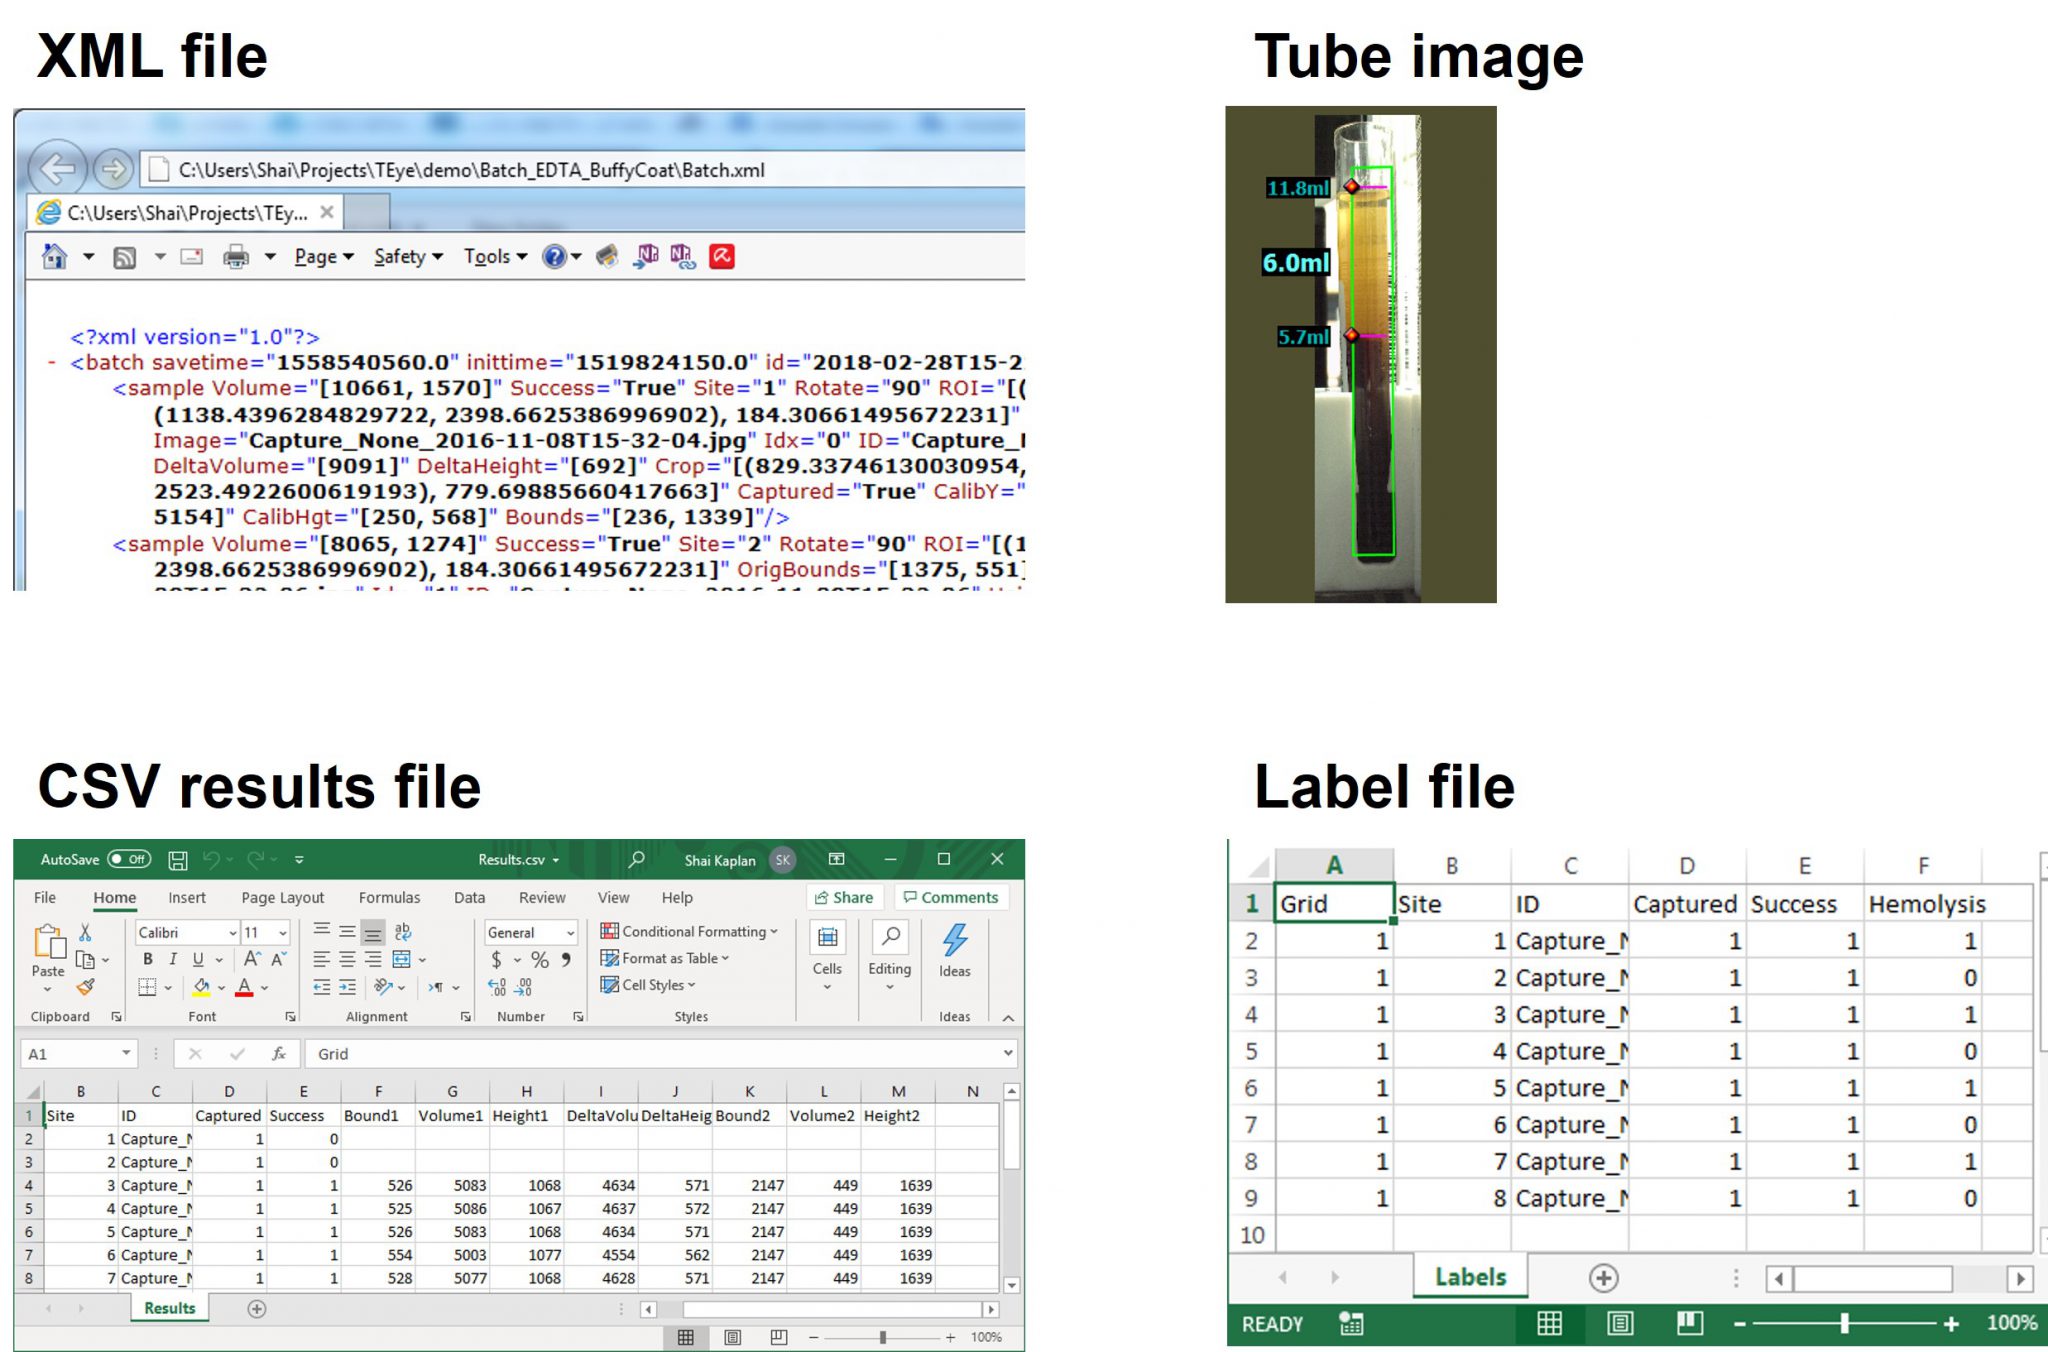Switch to the Page Layout ribbon tab
The image size is (2048, 1352).
282,898
